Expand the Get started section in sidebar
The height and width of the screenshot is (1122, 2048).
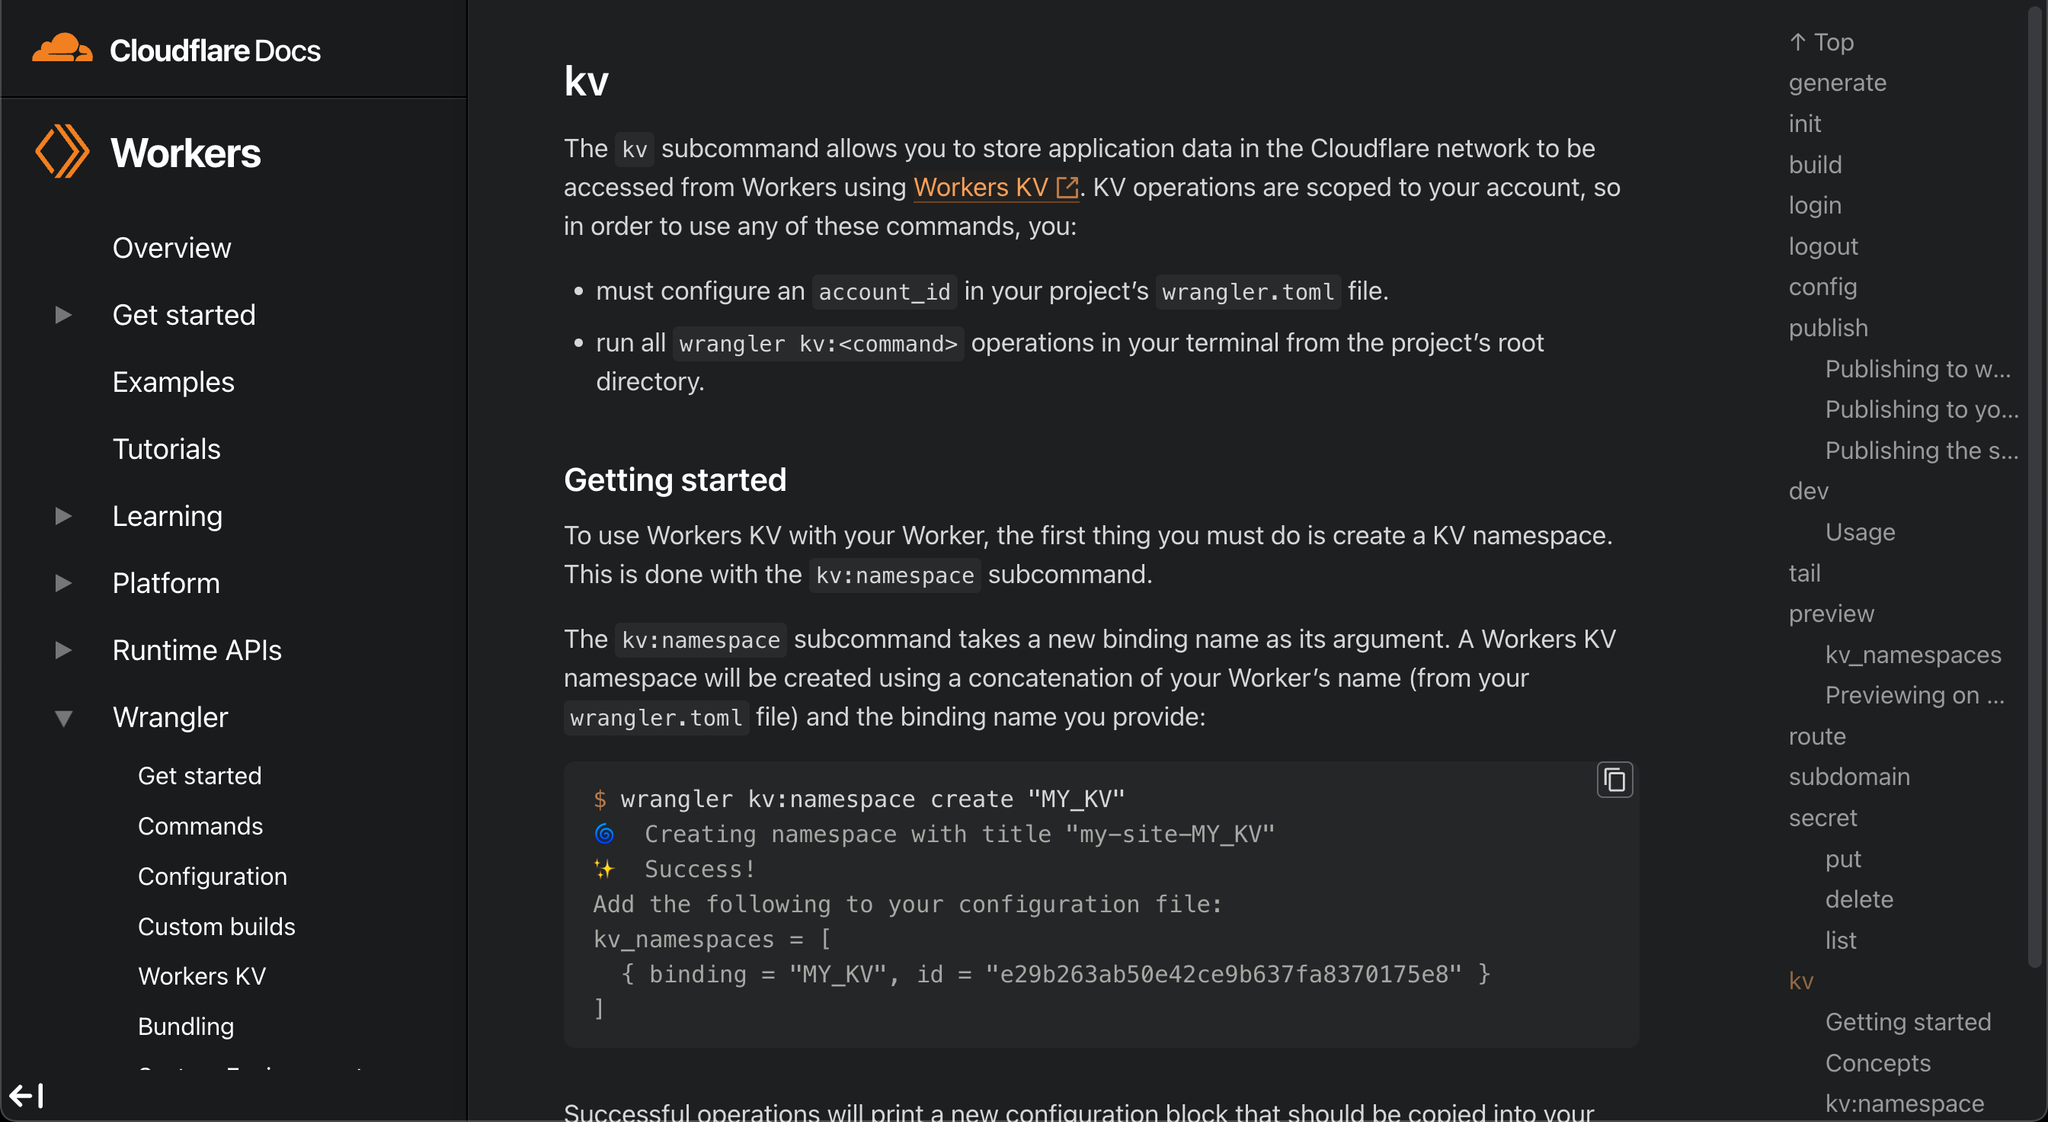coord(64,314)
